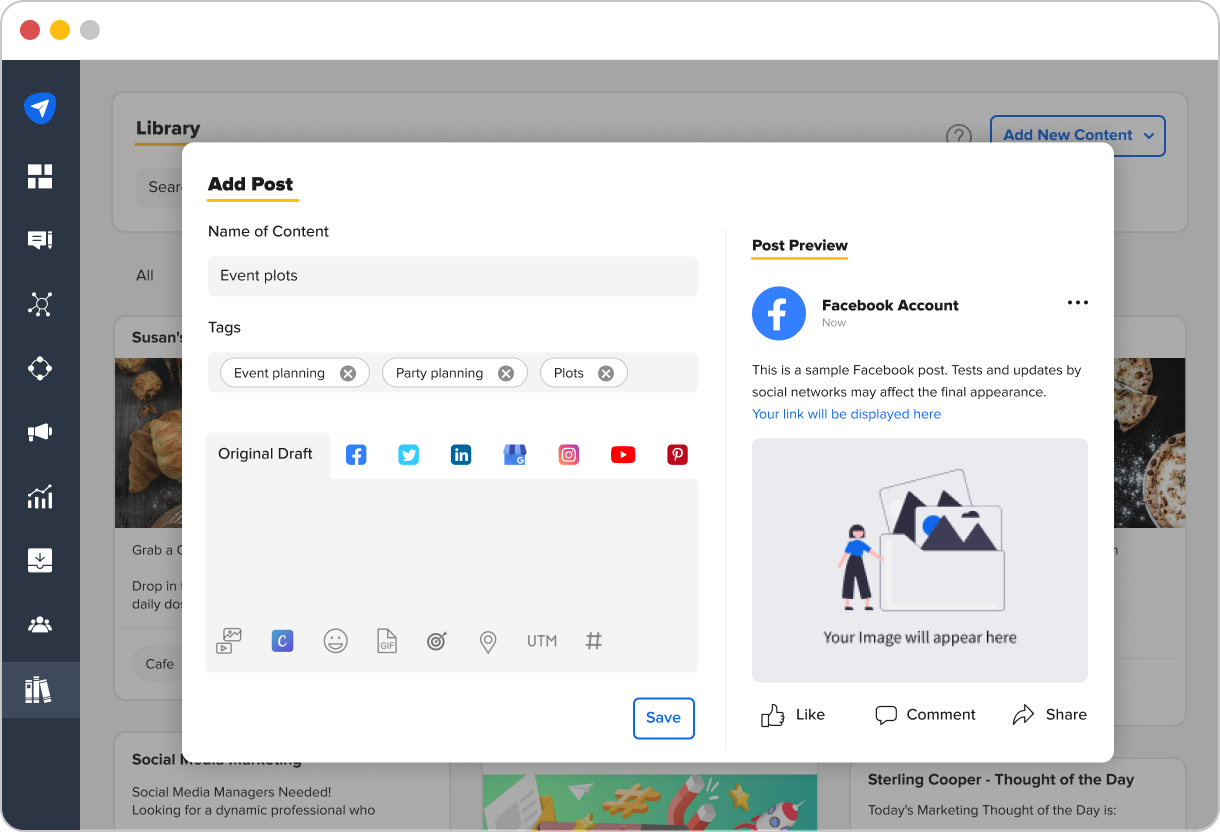Viewport: 1220px width, 832px height.
Task: Open the Canva design icon
Action: coord(282,641)
